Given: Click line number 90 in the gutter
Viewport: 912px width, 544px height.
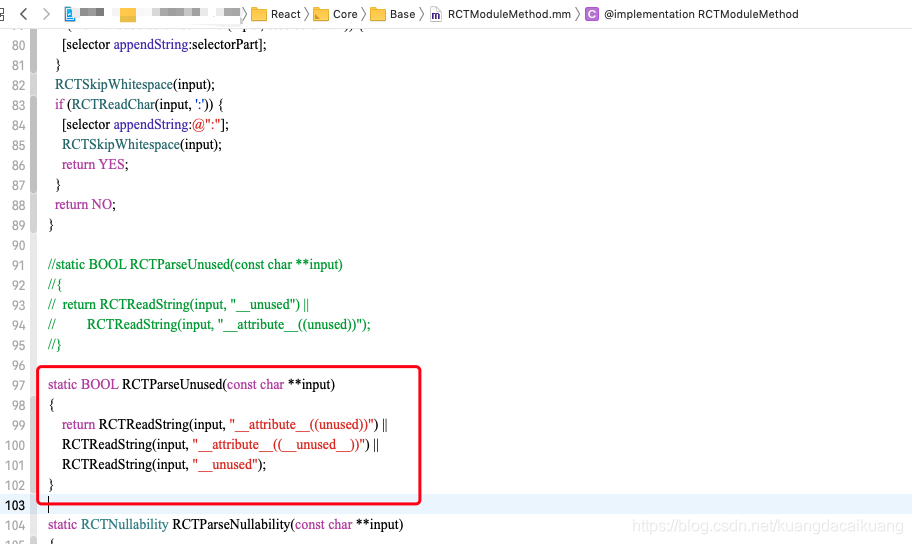Looking at the screenshot, I should [18, 246].
